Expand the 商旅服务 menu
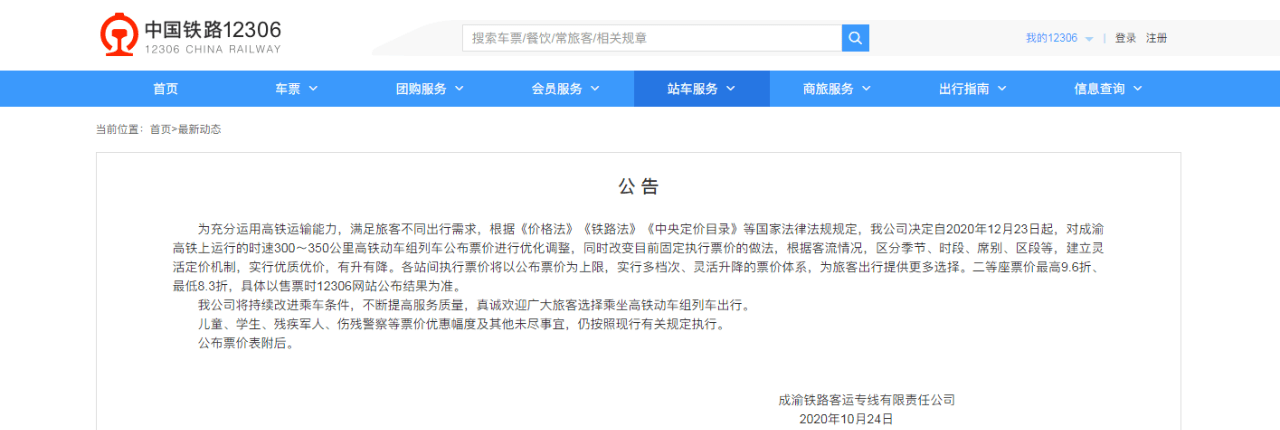 pos(838,89)
